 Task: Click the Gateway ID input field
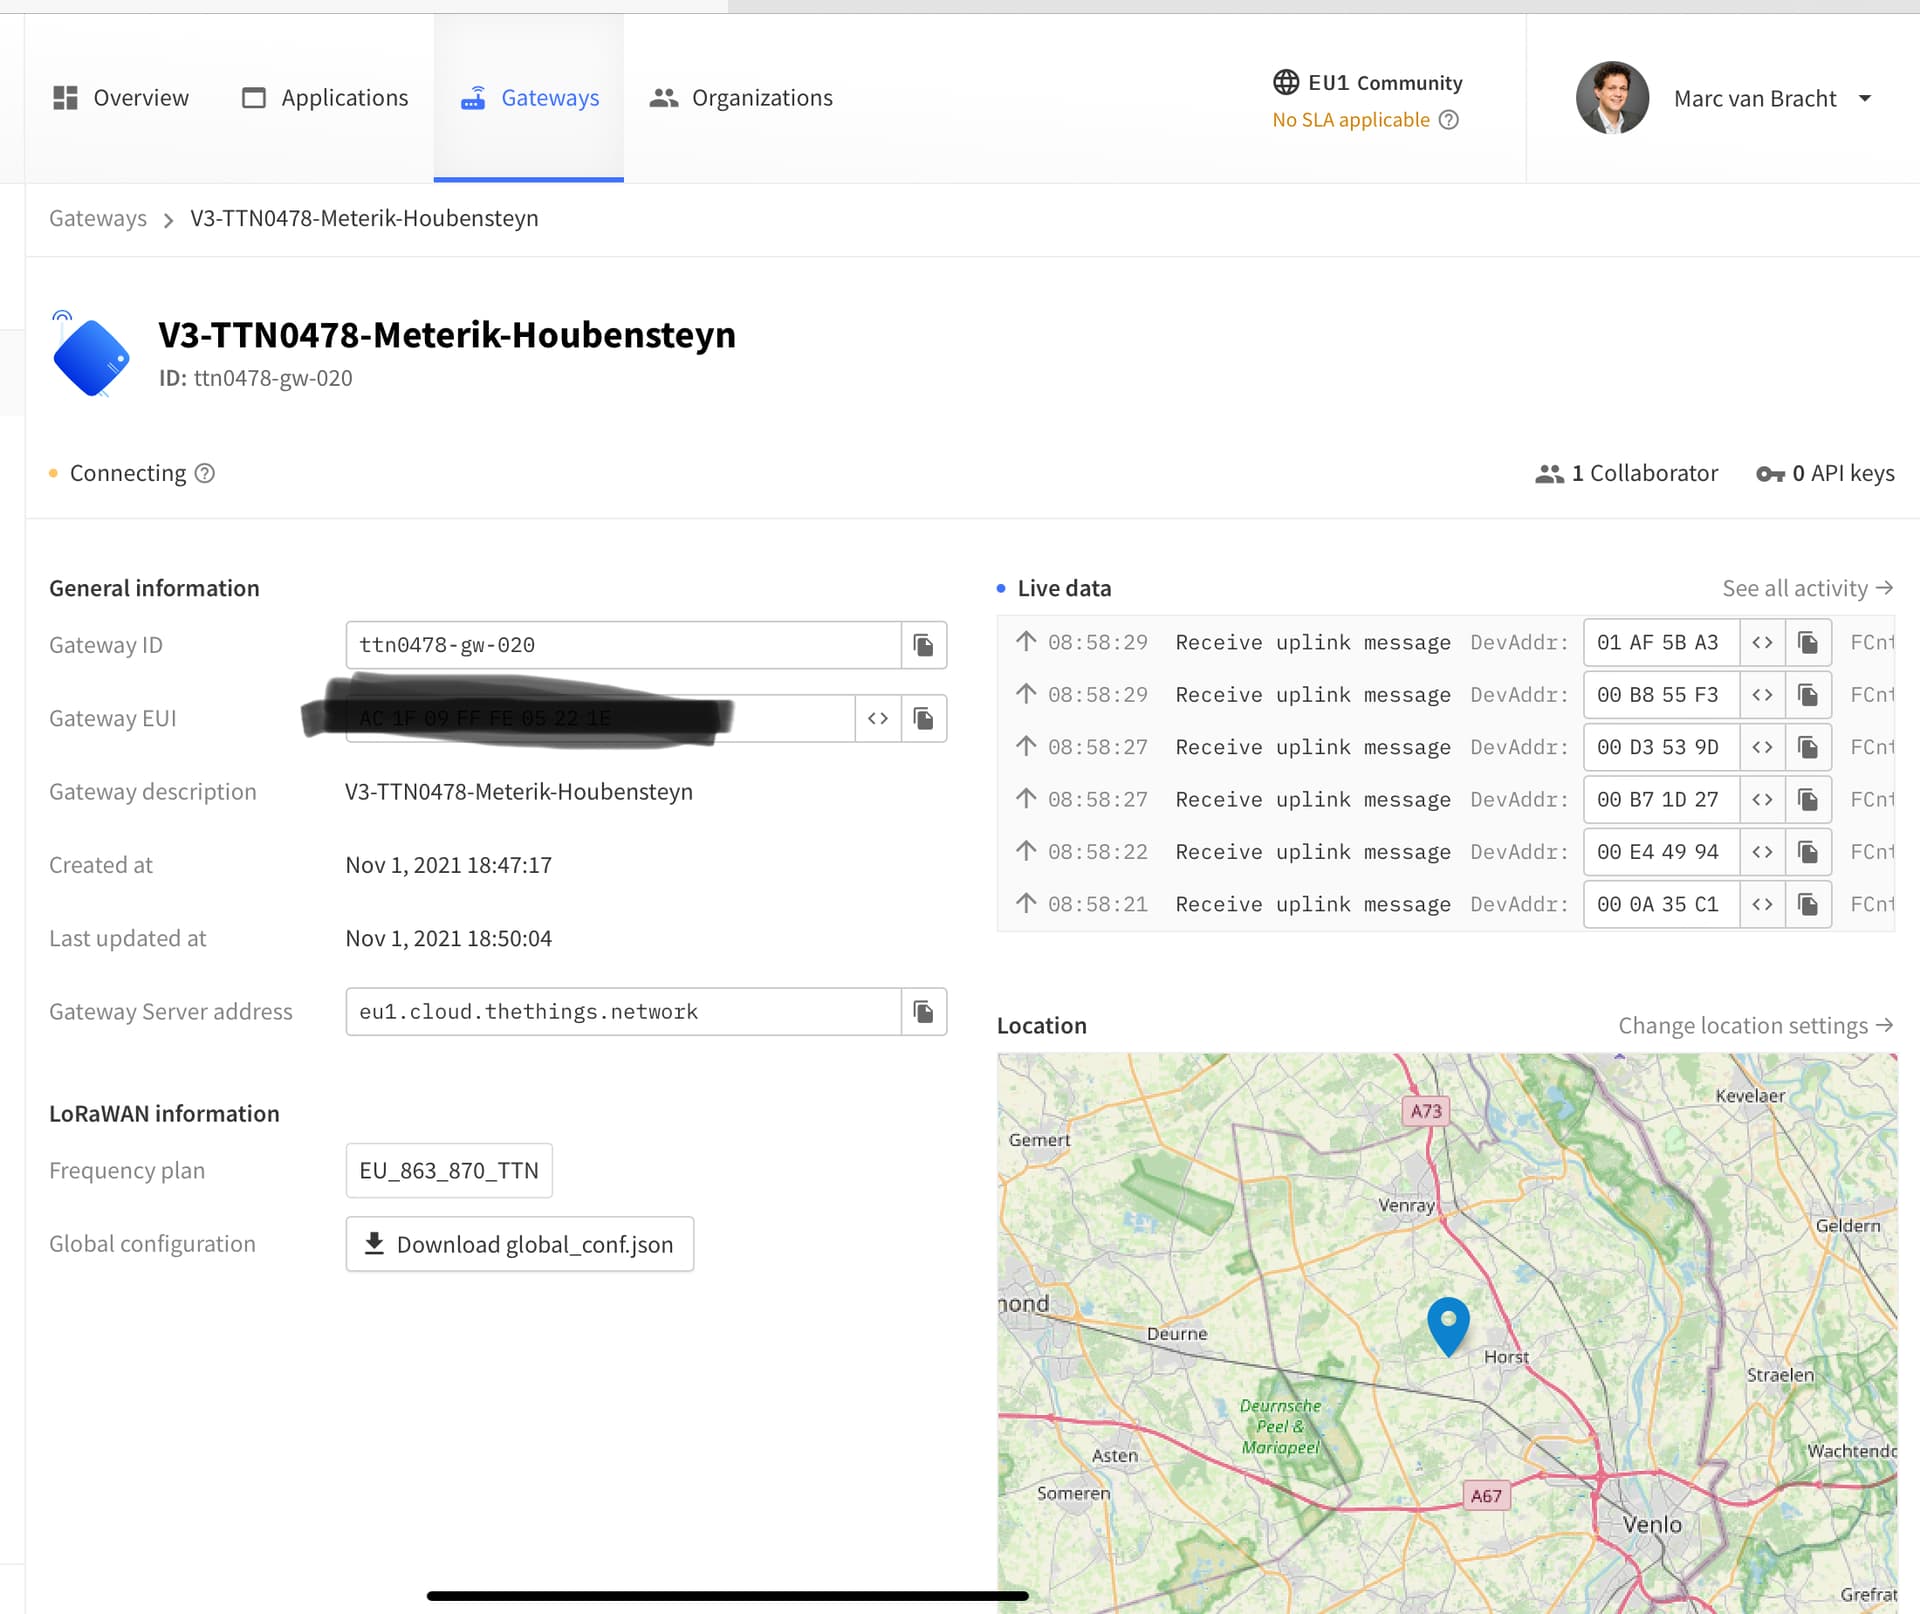tap(623, 645)
